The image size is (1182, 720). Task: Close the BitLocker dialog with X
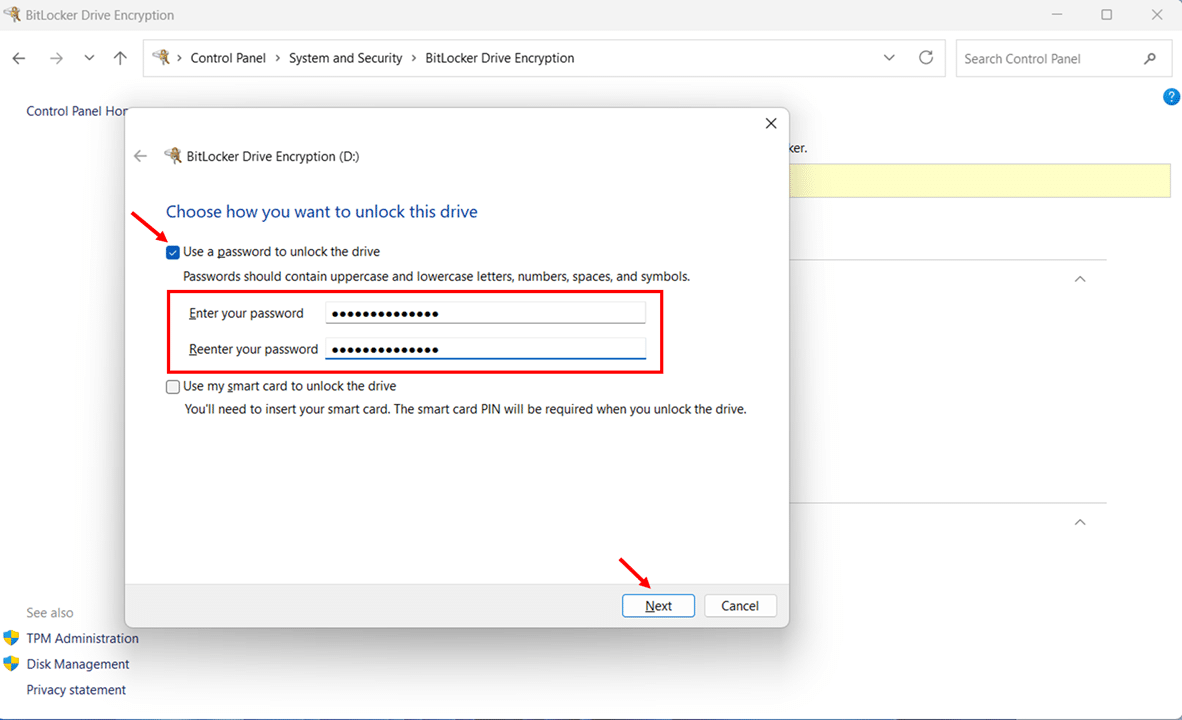click(771, 123)
